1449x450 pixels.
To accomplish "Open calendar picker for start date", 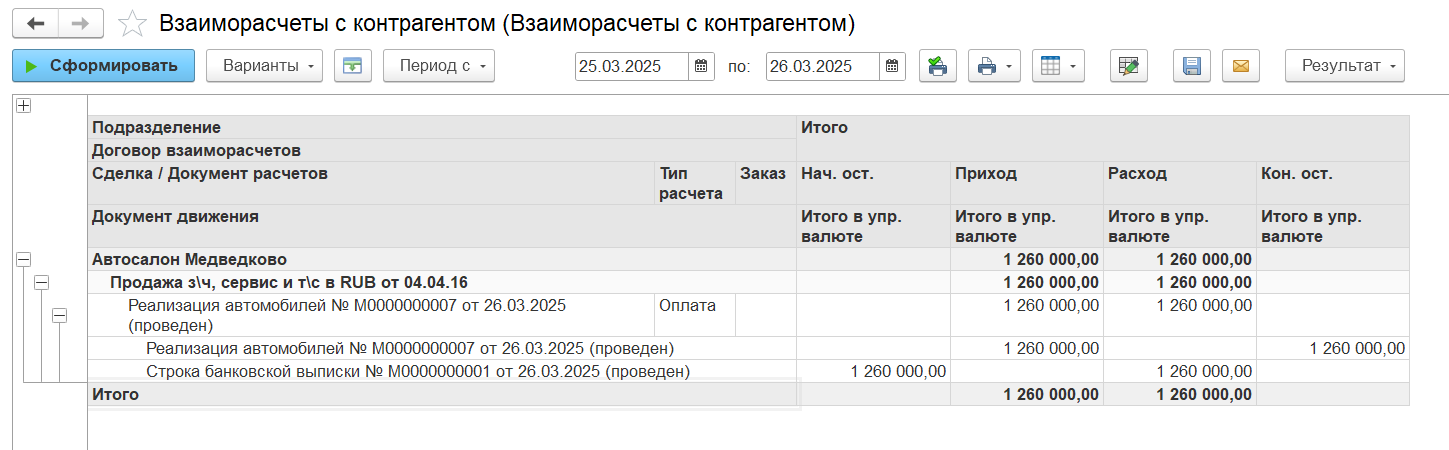I will click(701, 66).
